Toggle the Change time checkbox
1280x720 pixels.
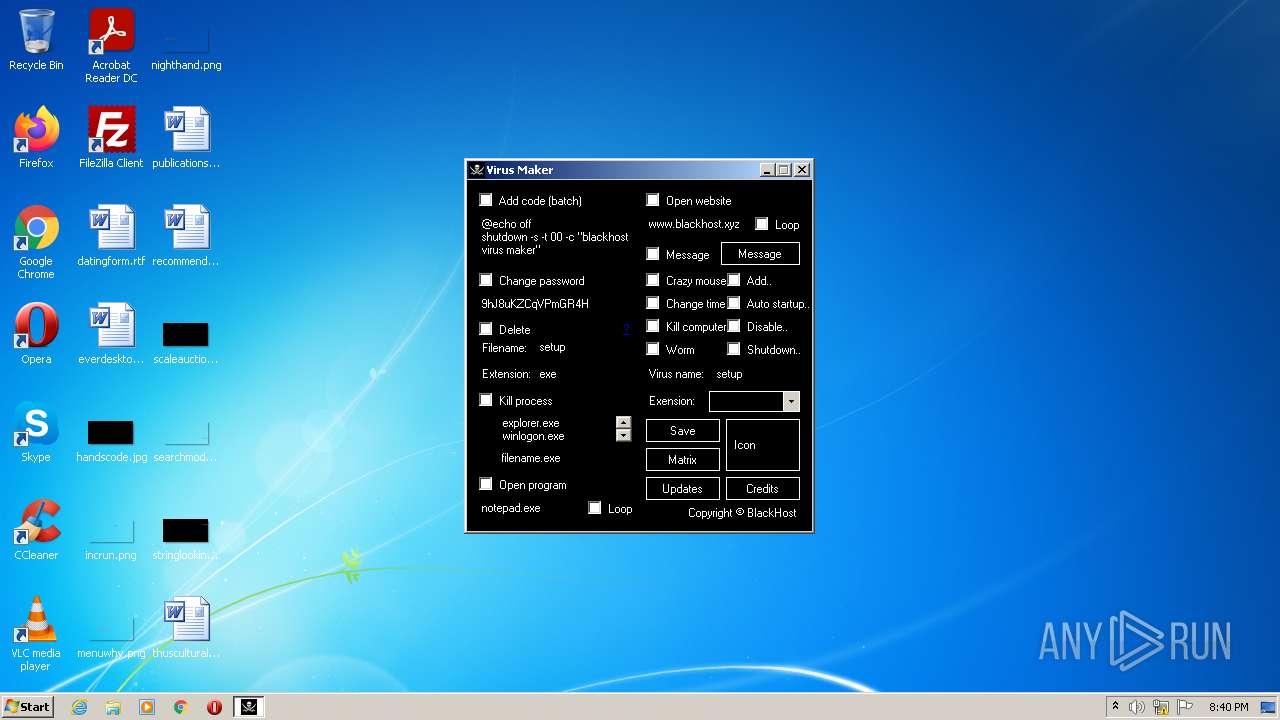click(653, 303)
